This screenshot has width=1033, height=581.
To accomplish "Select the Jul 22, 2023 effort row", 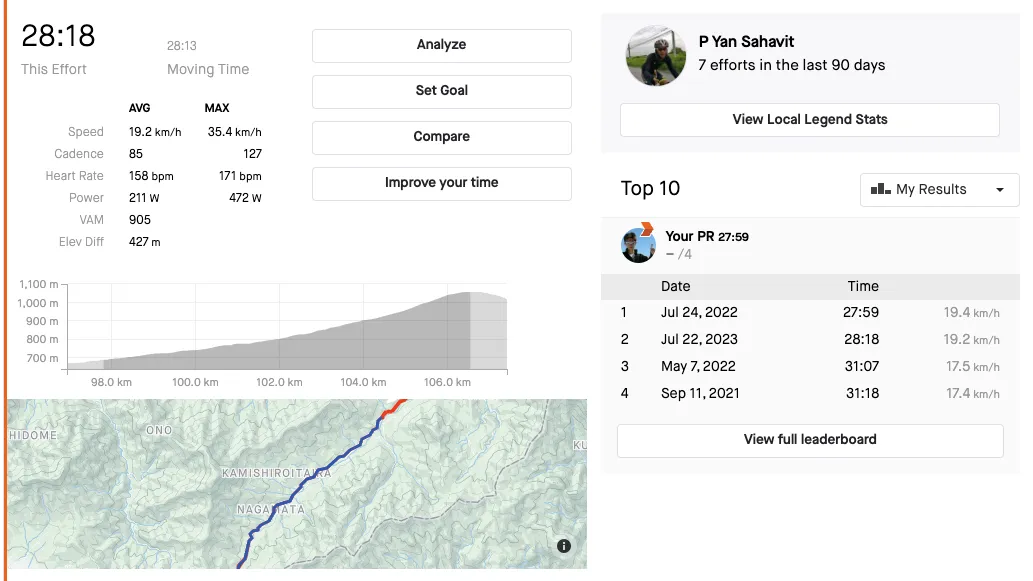I will [809, 339].
